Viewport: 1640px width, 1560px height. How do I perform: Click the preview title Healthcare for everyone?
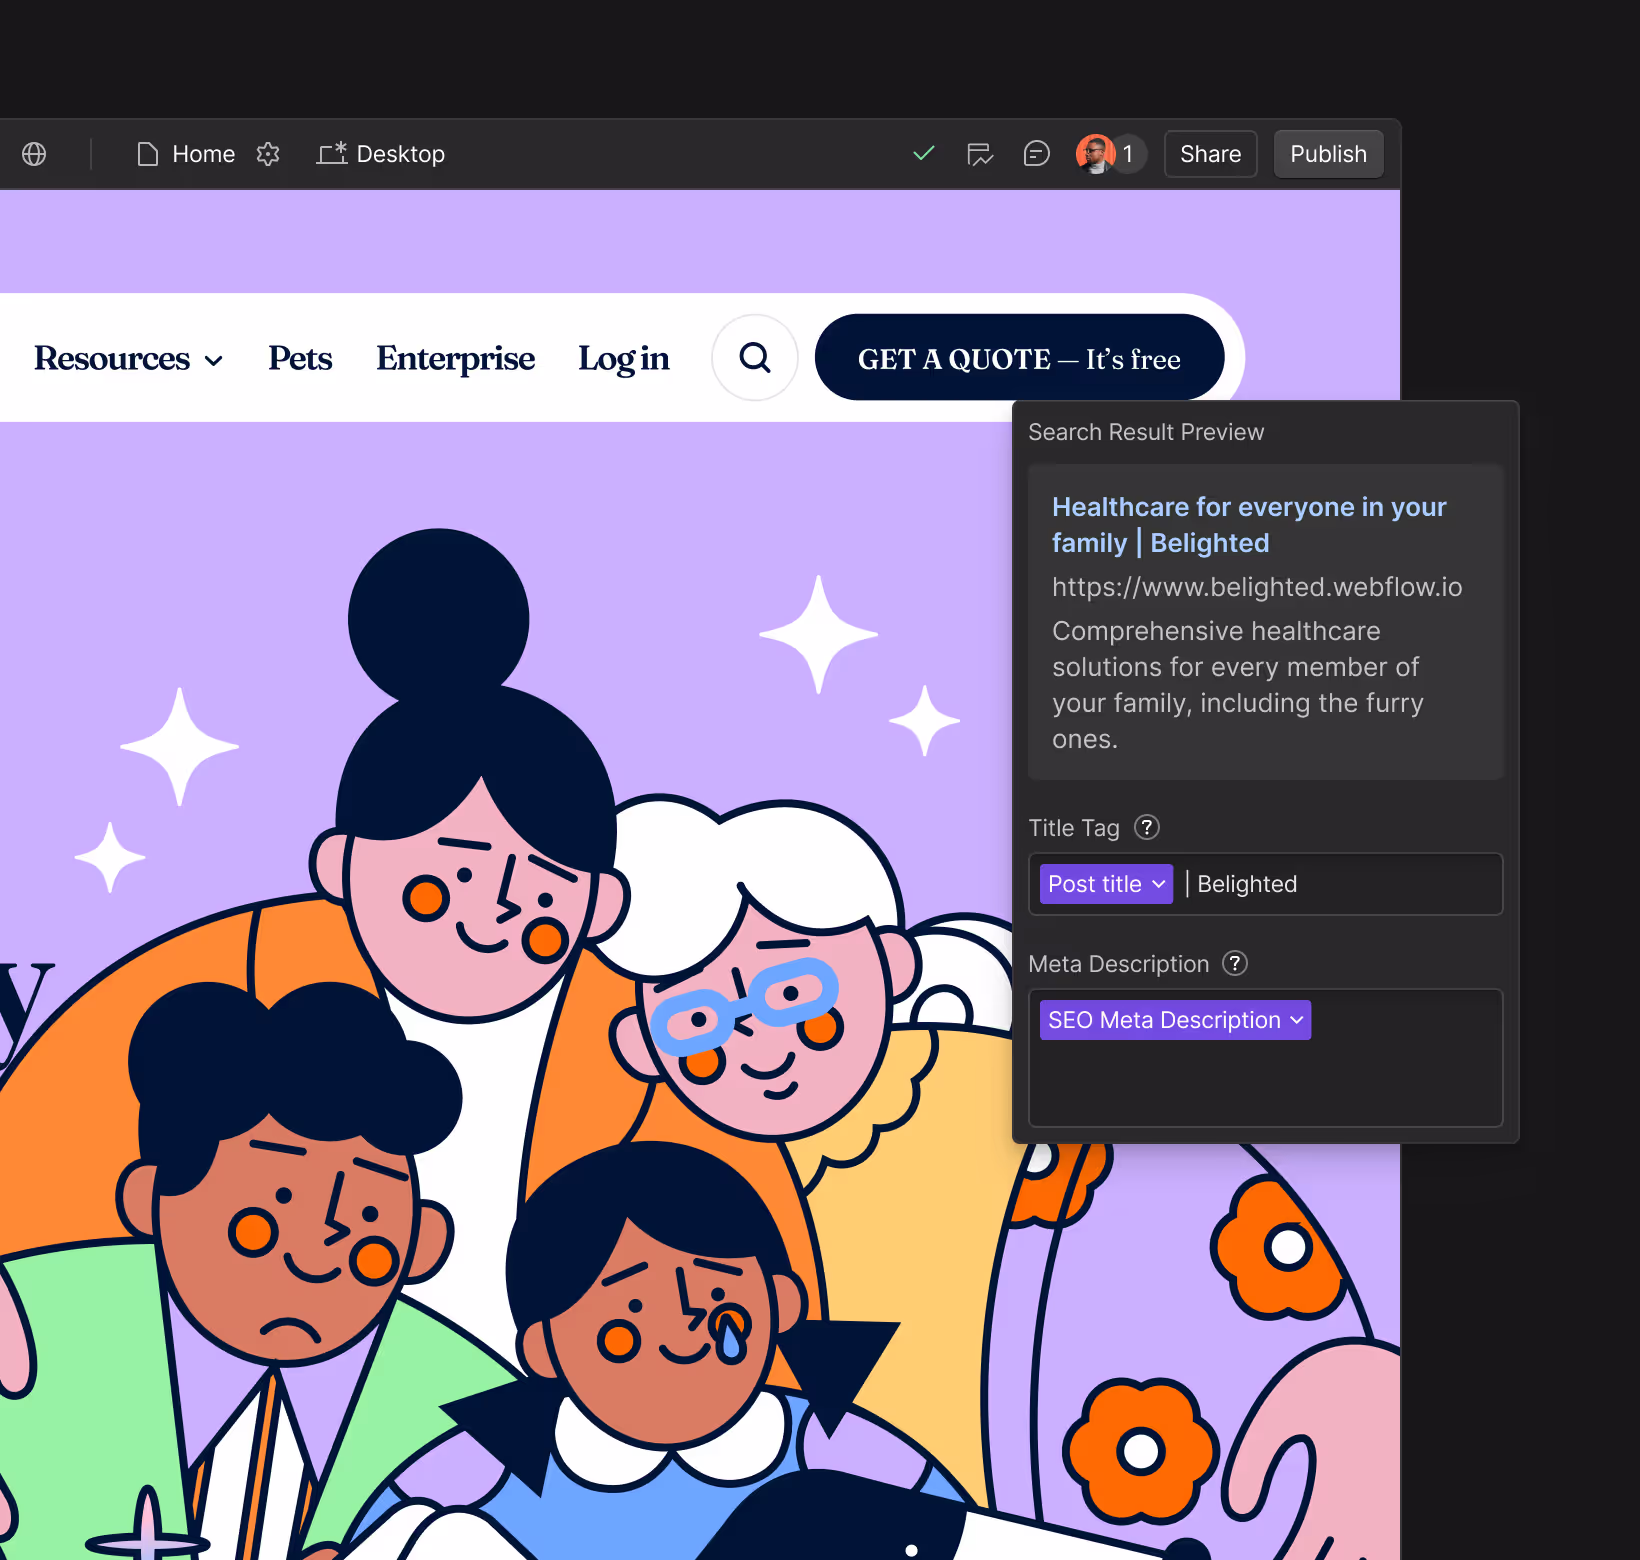click(1249, 525)
